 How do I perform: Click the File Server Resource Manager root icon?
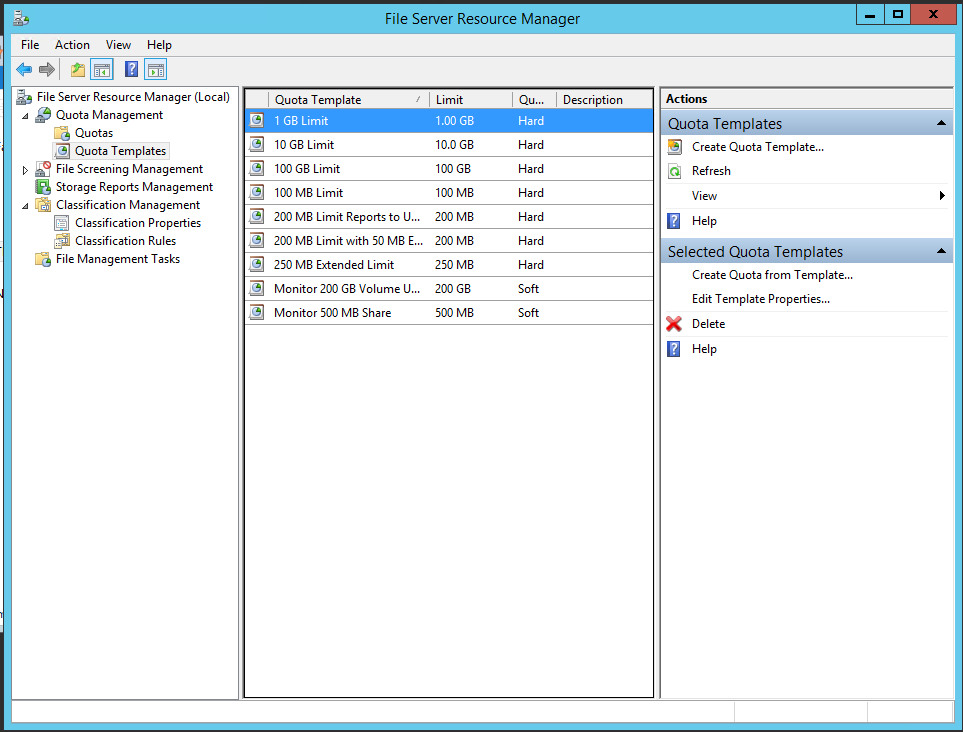24,97
